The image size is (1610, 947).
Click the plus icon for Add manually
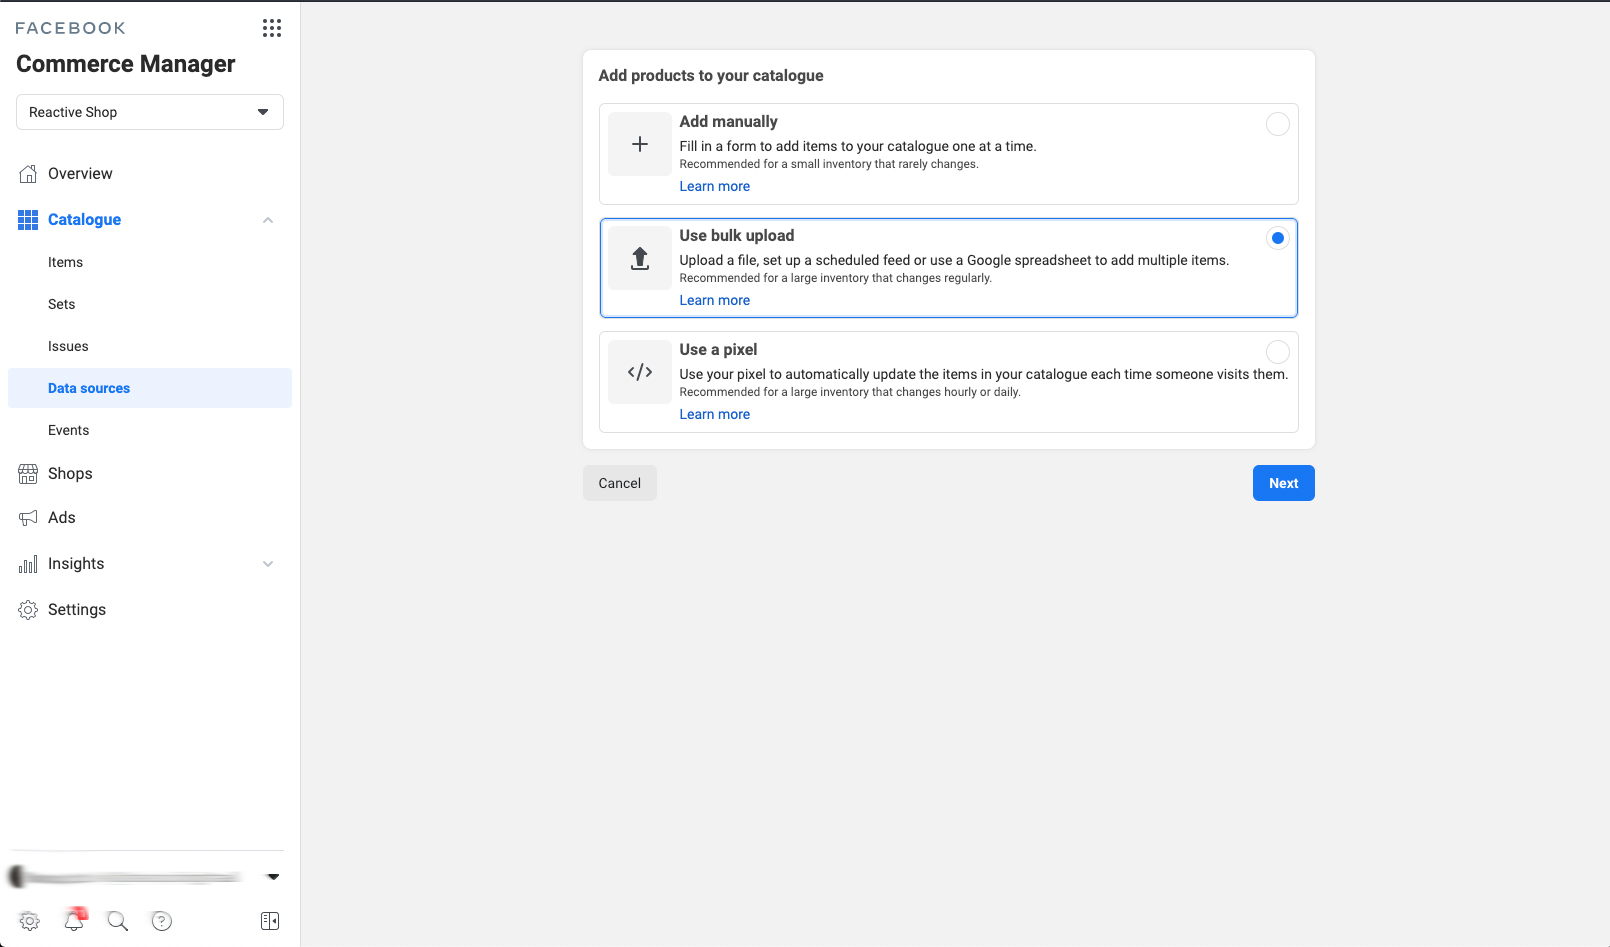(640, 144)
